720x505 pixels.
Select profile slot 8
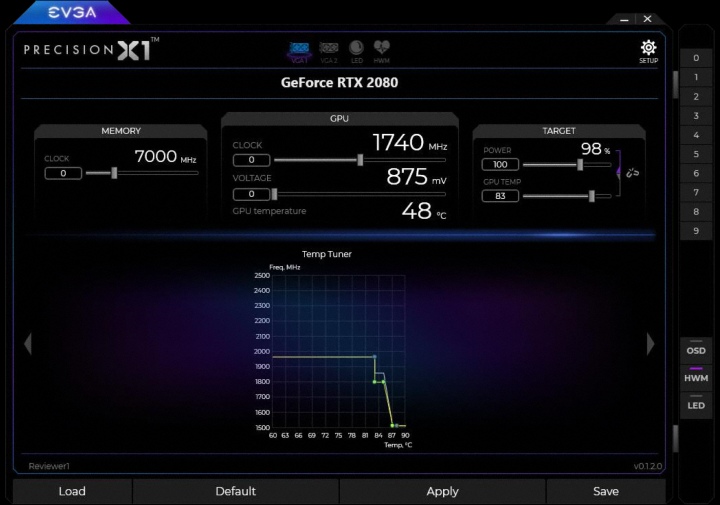tap(696, 212)
